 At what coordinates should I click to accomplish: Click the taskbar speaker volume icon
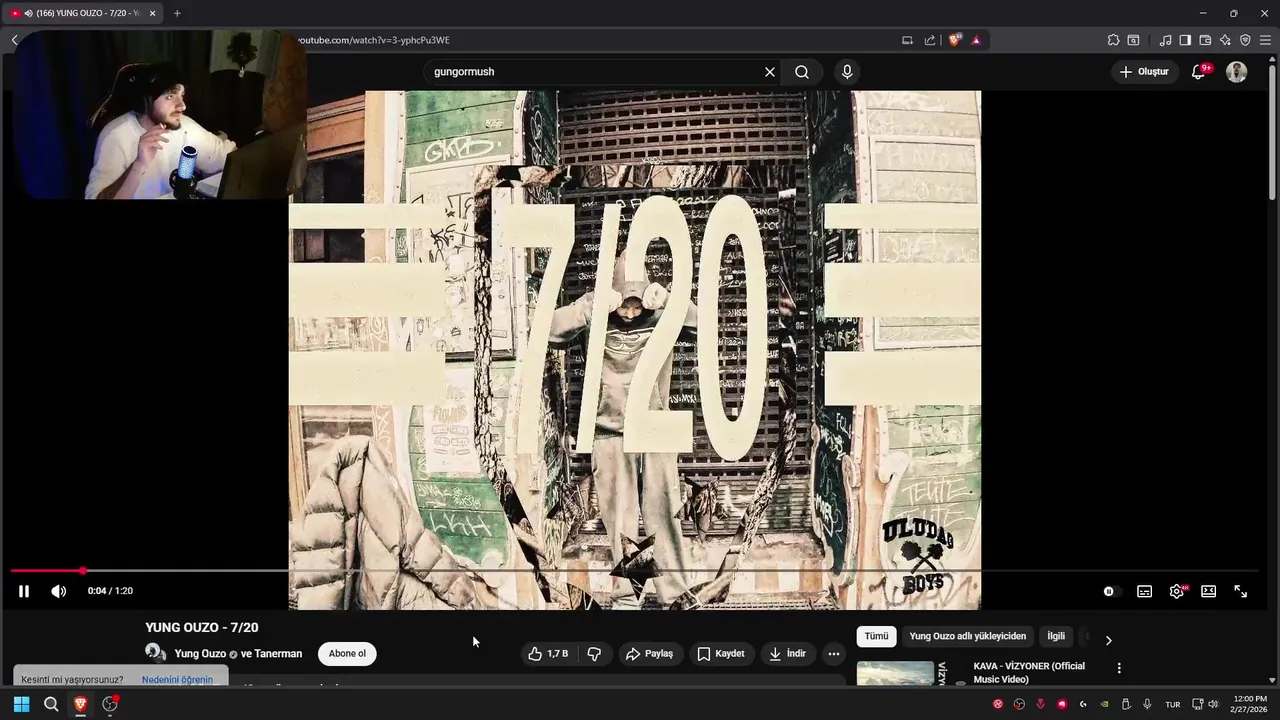pyautogui.click(x=1213, y=704)
